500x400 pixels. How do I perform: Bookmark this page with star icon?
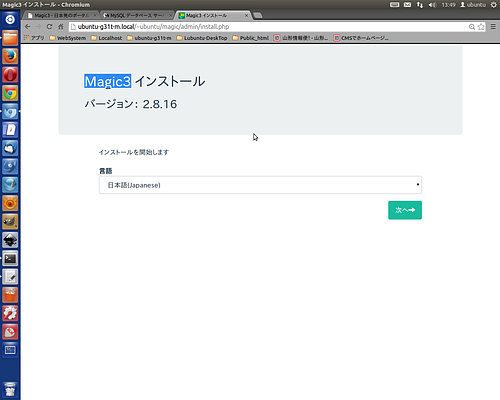click(x=481, y=27)
